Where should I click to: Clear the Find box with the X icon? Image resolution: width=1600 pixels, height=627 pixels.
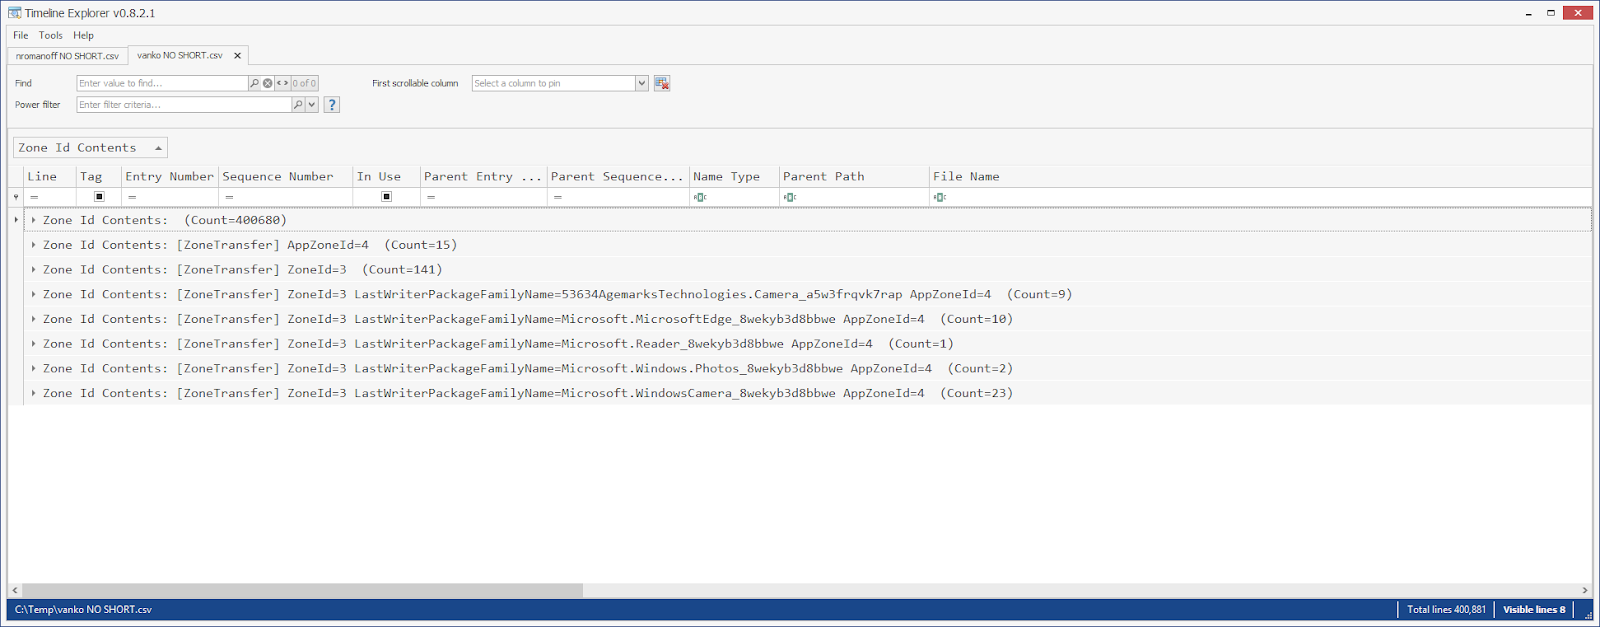(x=267, y=83)
